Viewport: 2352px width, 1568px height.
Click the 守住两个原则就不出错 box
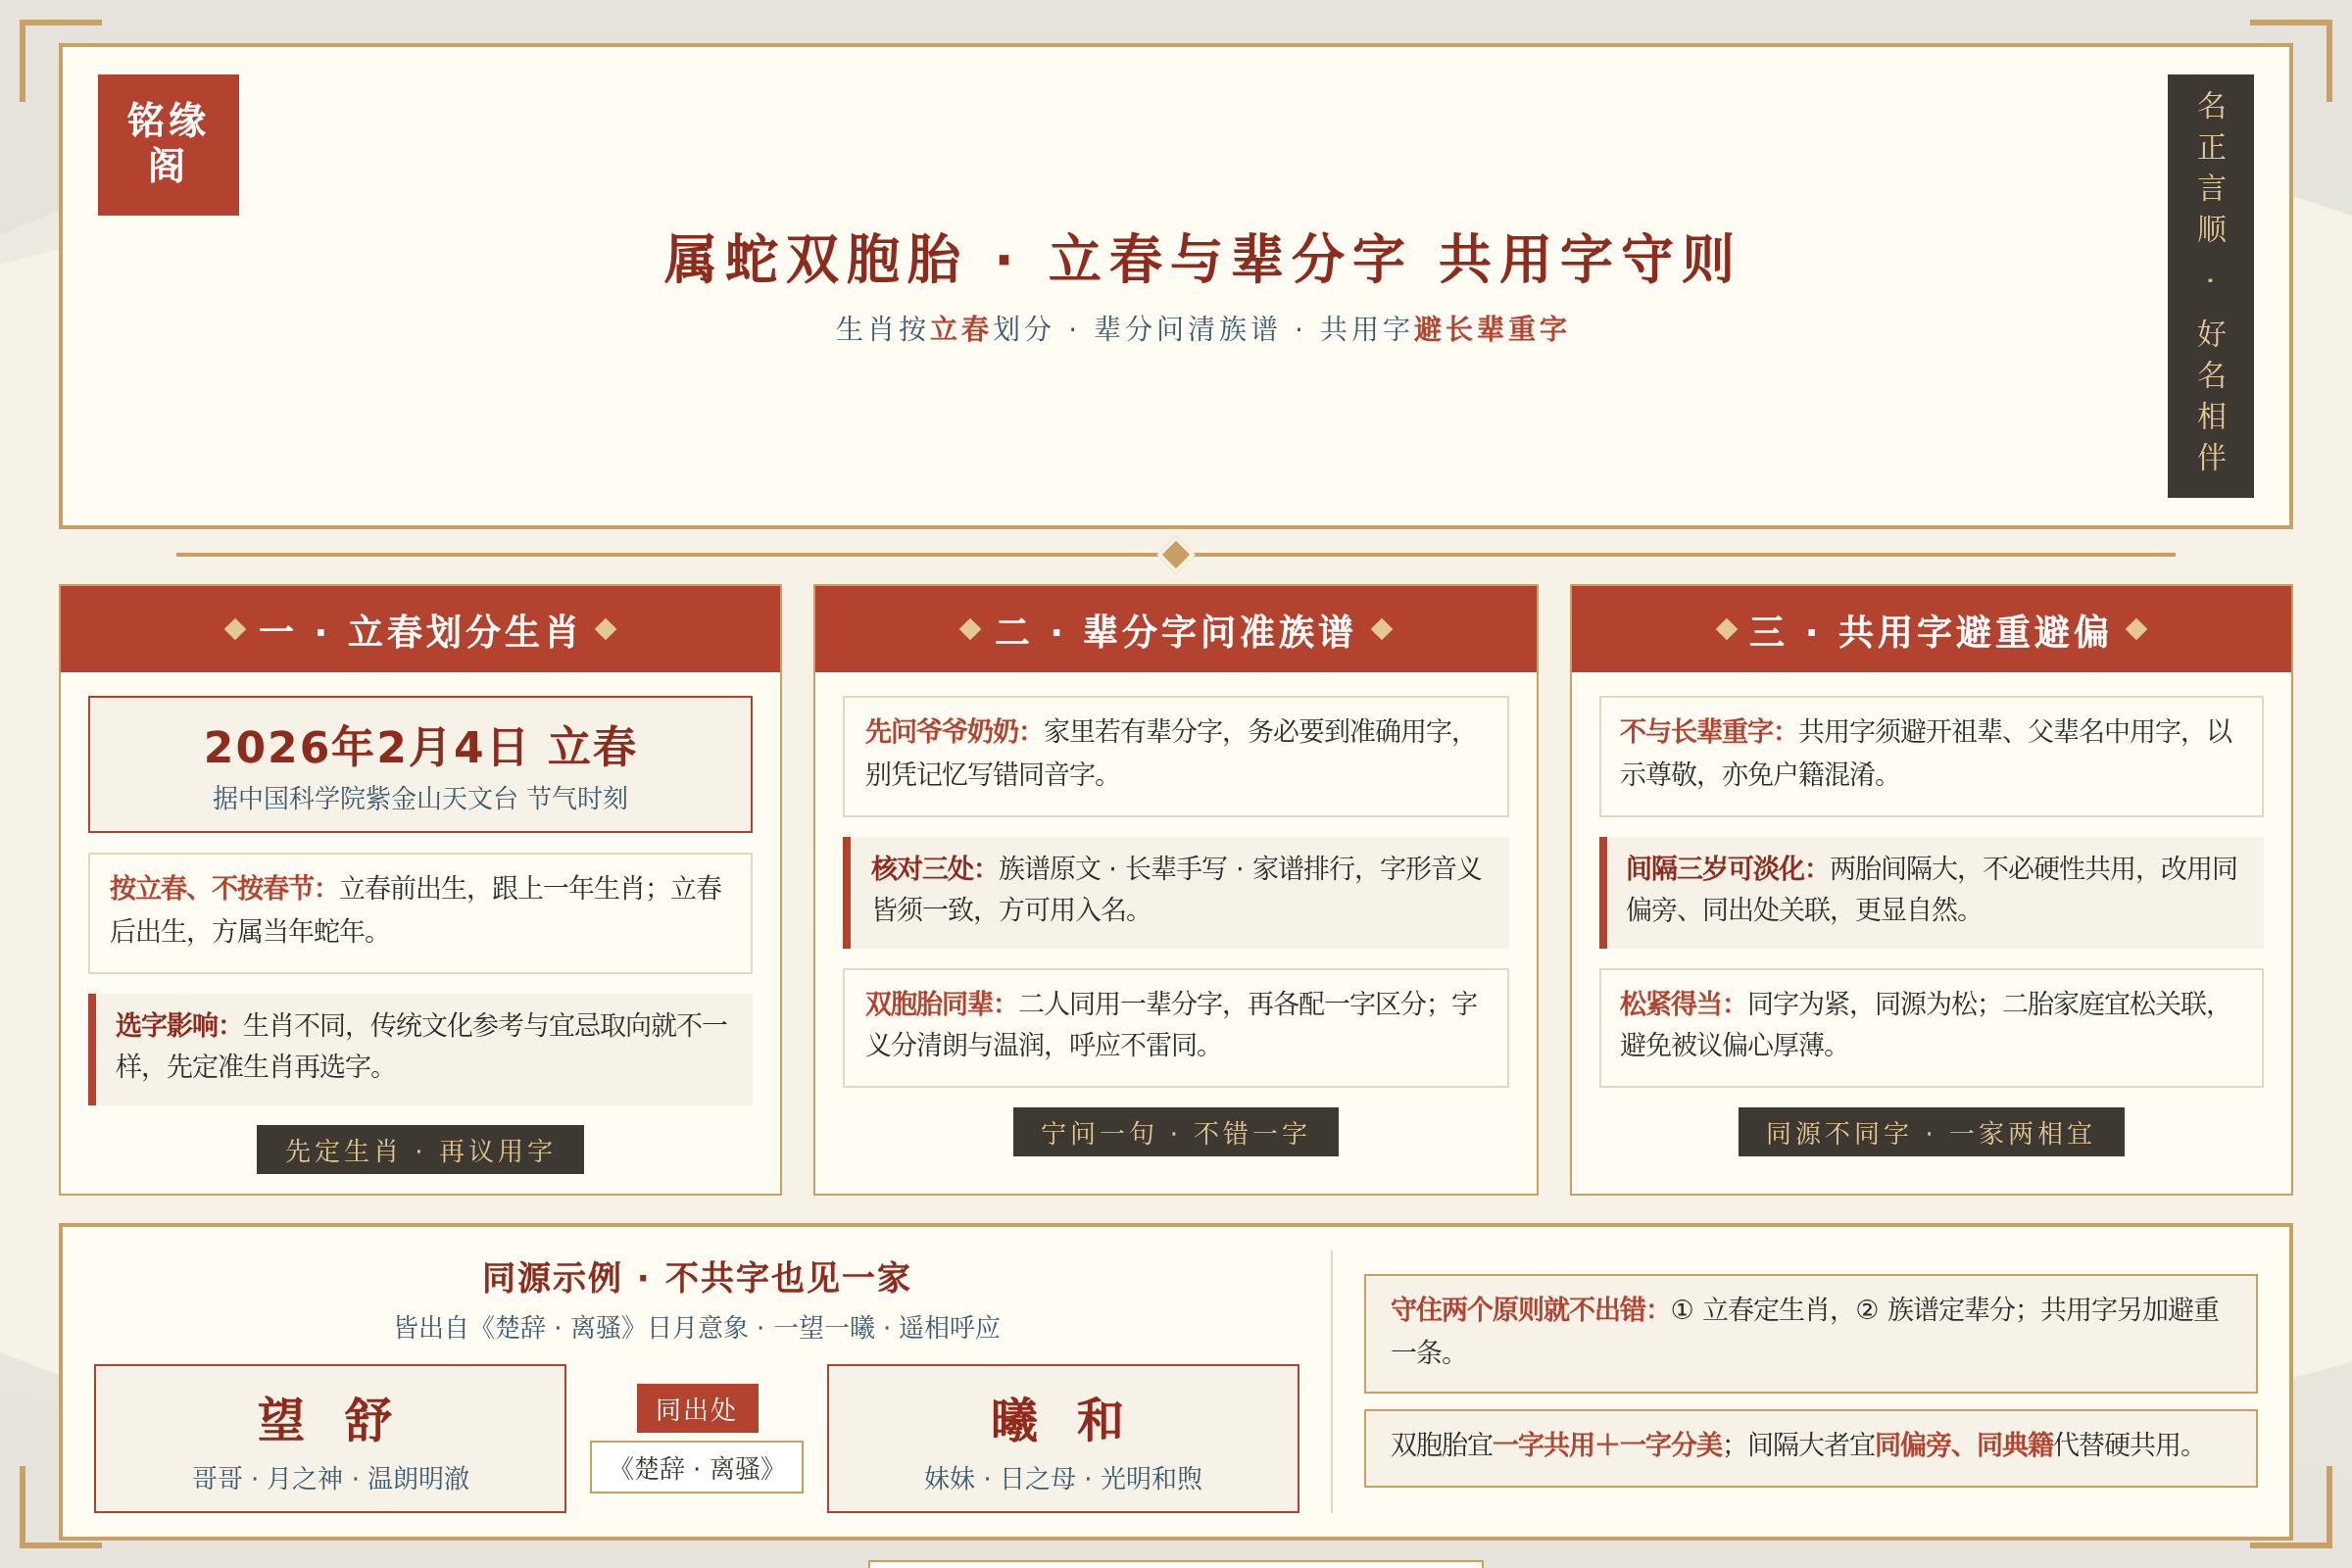(1811, 1333)
